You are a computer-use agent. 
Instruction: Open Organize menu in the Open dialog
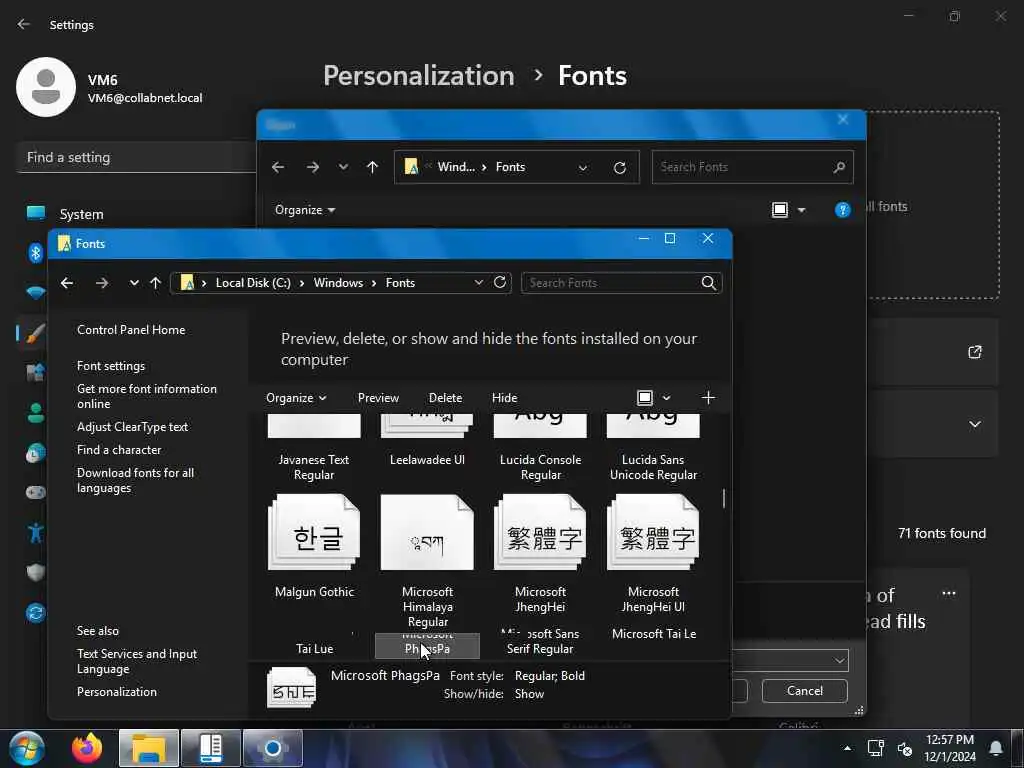(305, 210)
